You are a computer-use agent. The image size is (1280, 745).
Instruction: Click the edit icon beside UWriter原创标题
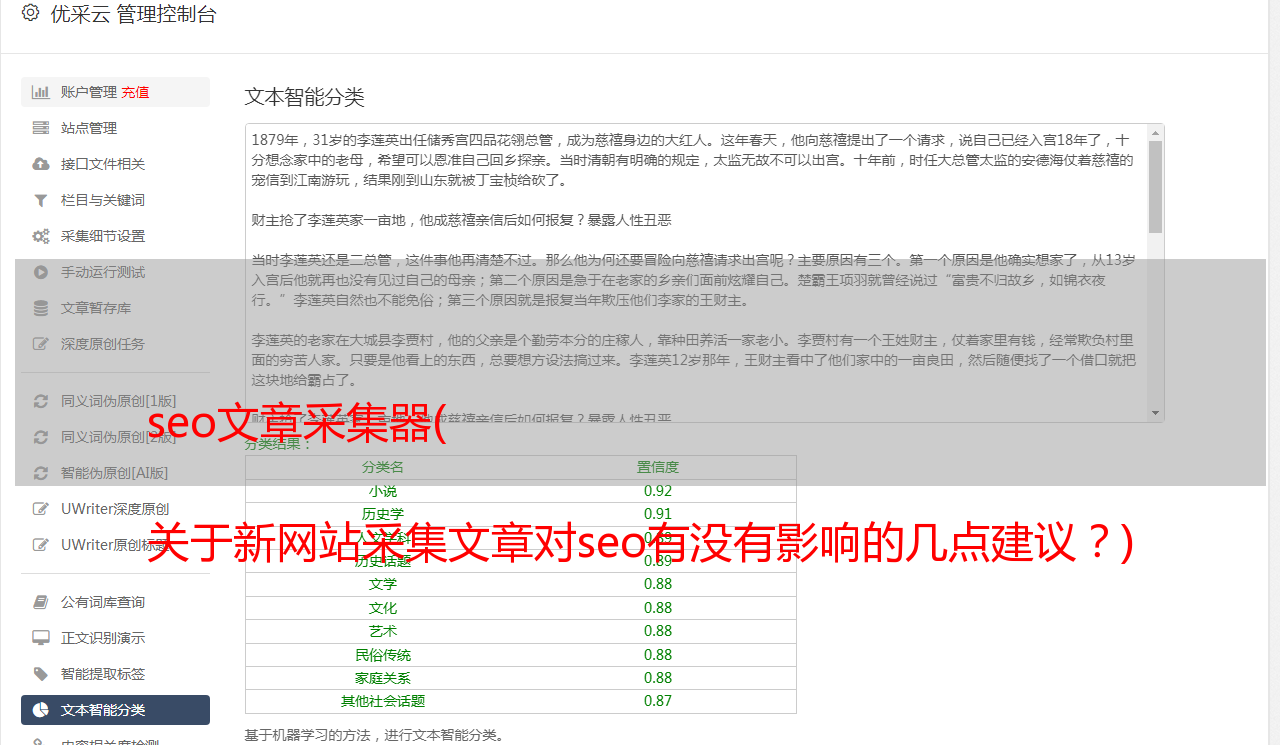[41, 545]
